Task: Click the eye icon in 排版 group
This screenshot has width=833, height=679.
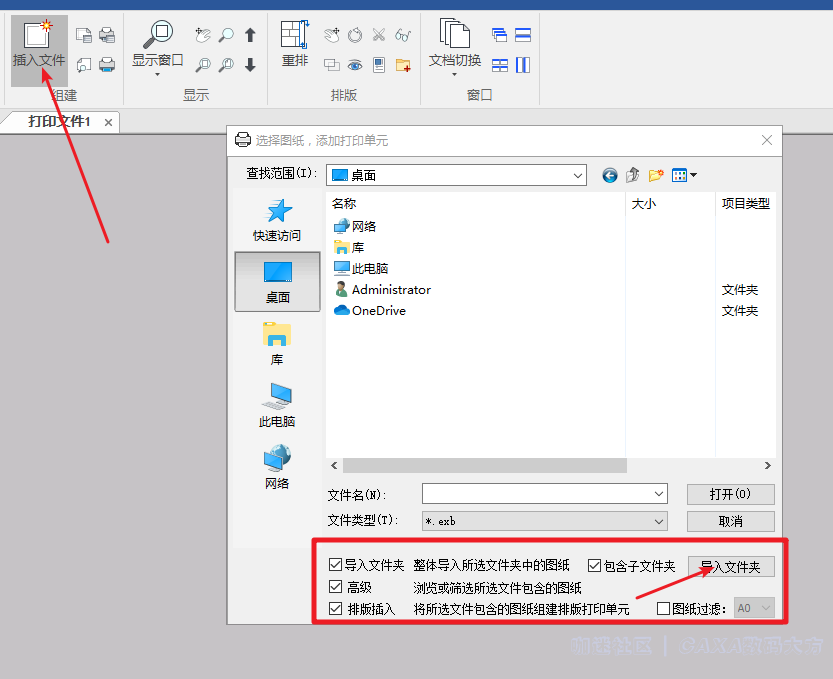Action: (355, 65)
